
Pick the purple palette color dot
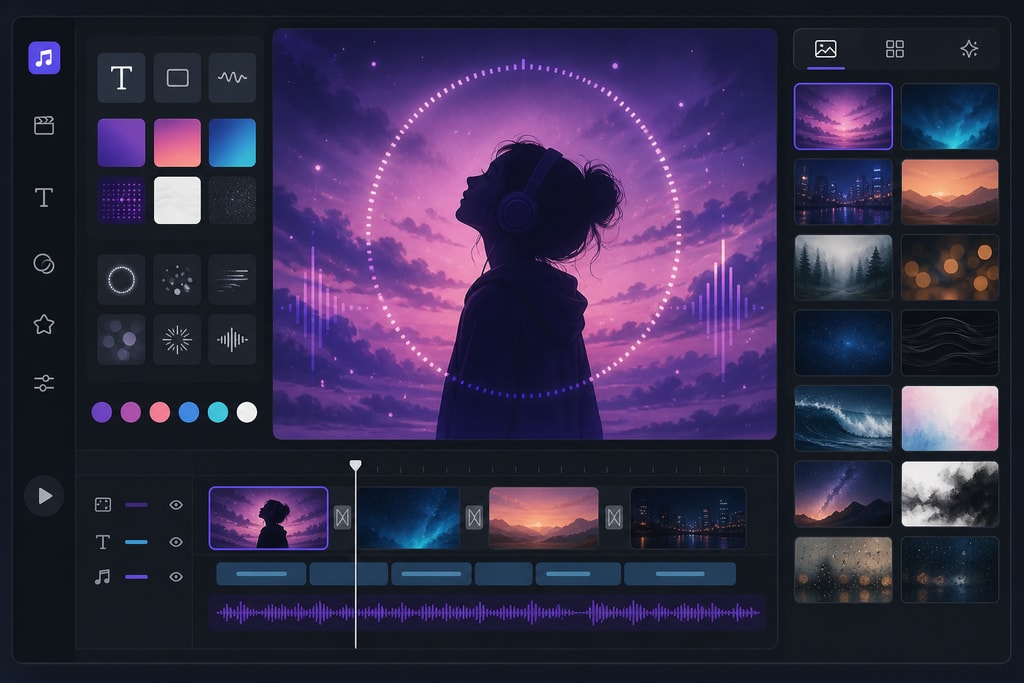point(102,412)
